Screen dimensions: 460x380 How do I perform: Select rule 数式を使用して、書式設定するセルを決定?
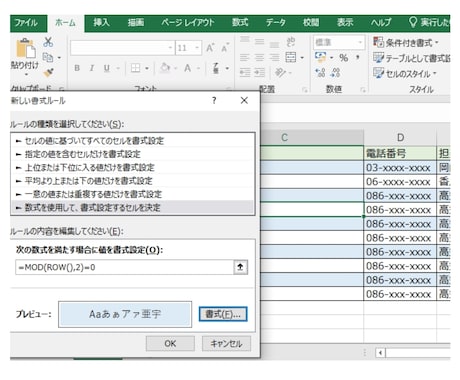[133, 207]
